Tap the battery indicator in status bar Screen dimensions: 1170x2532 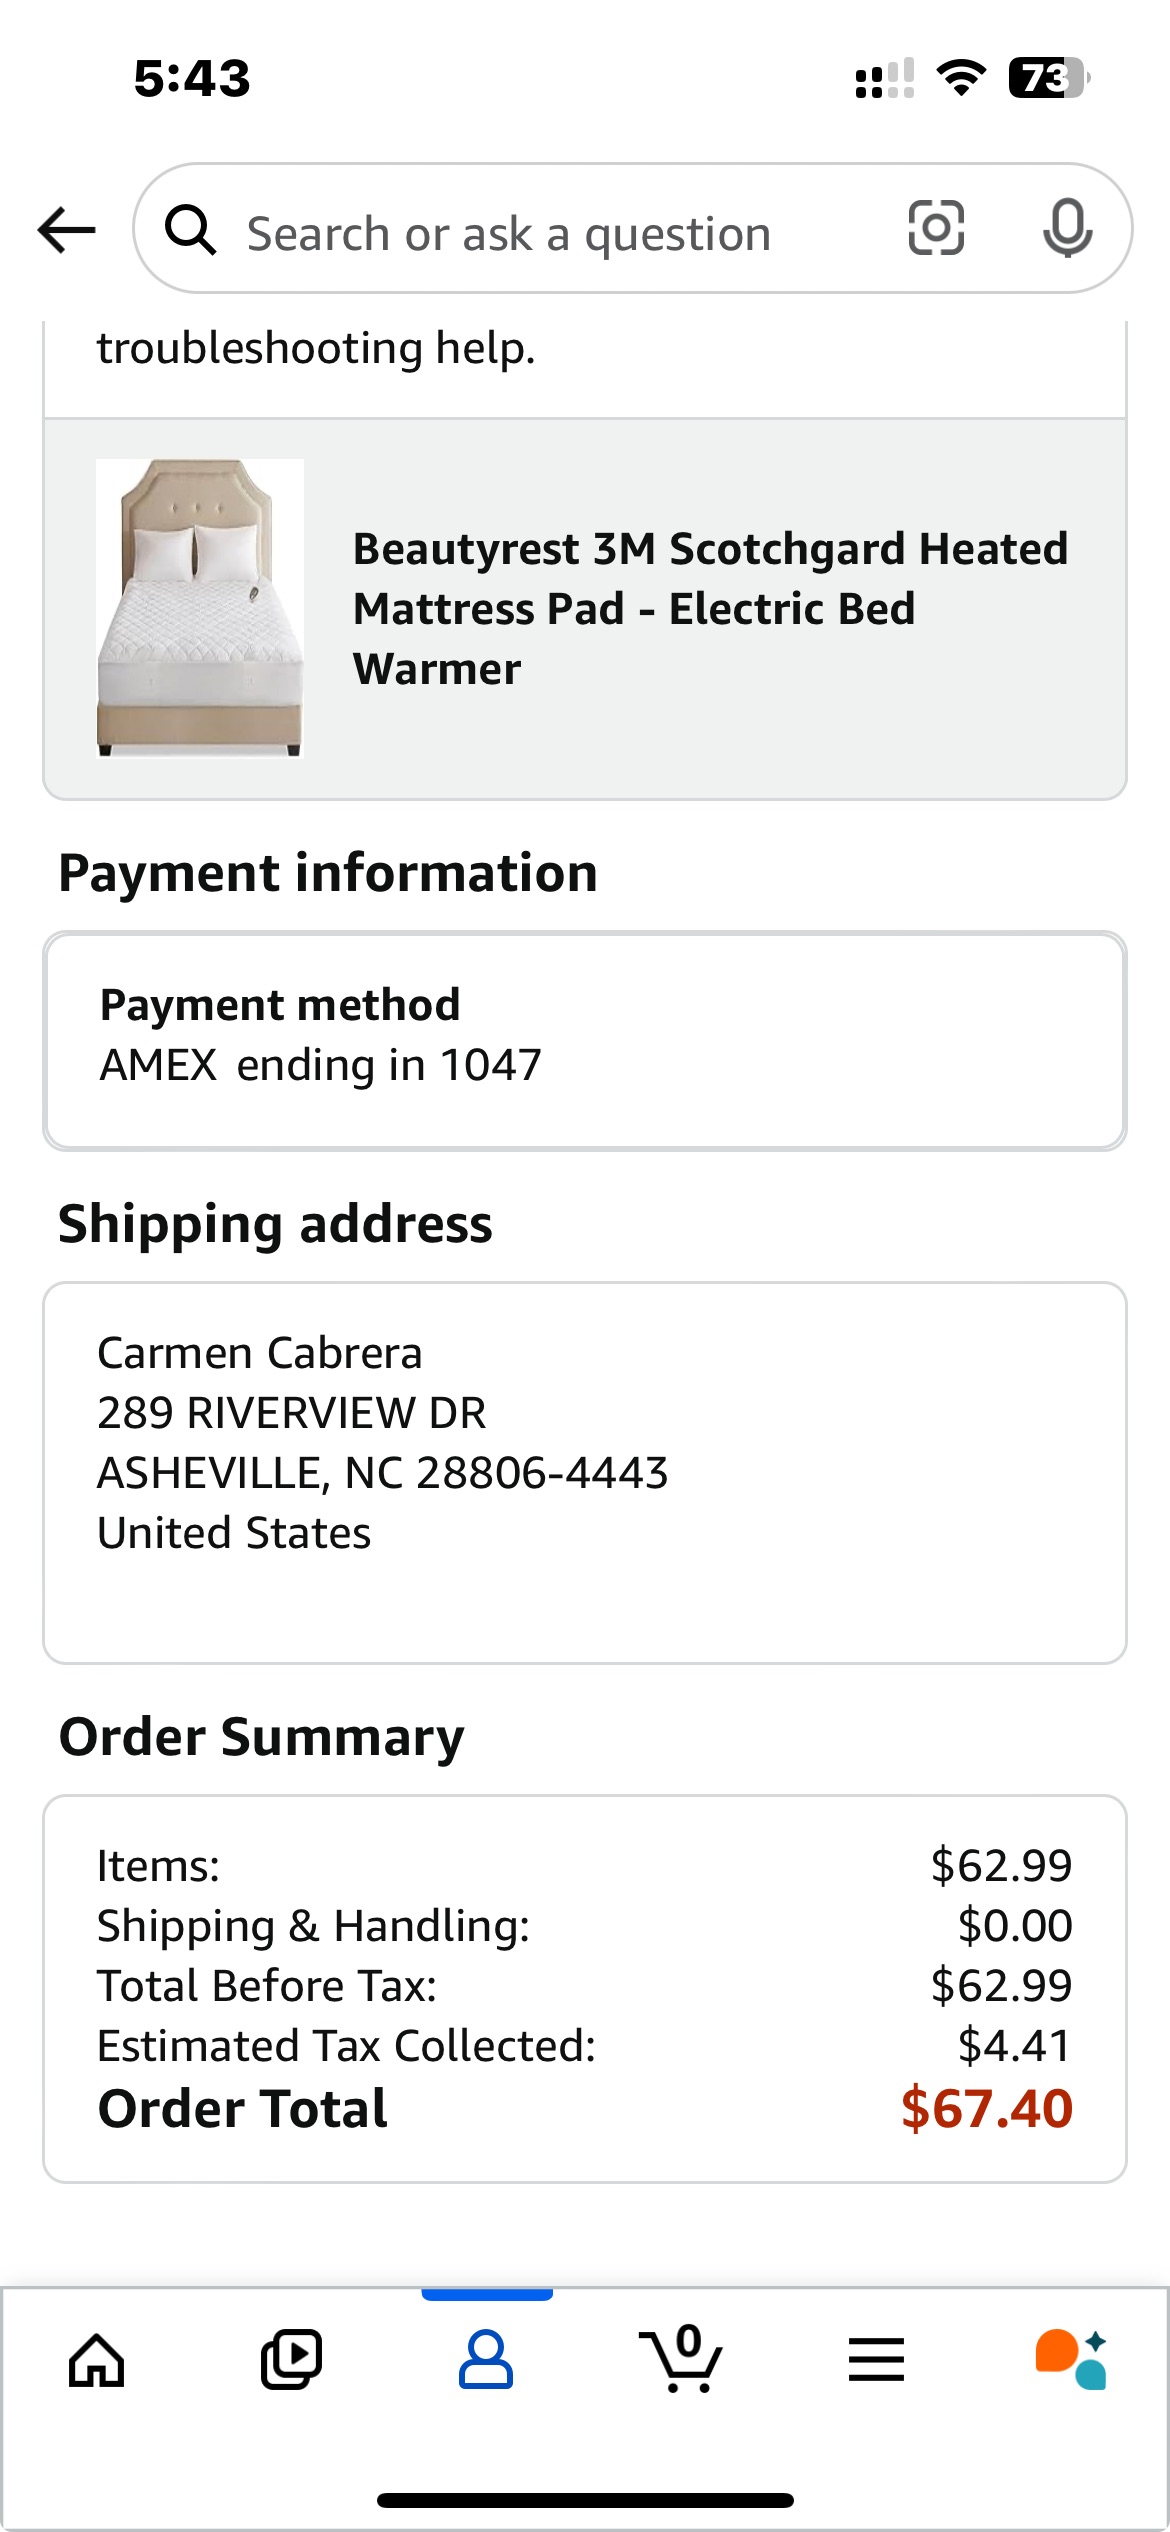pyautogui.click(x=1049, y=78)
